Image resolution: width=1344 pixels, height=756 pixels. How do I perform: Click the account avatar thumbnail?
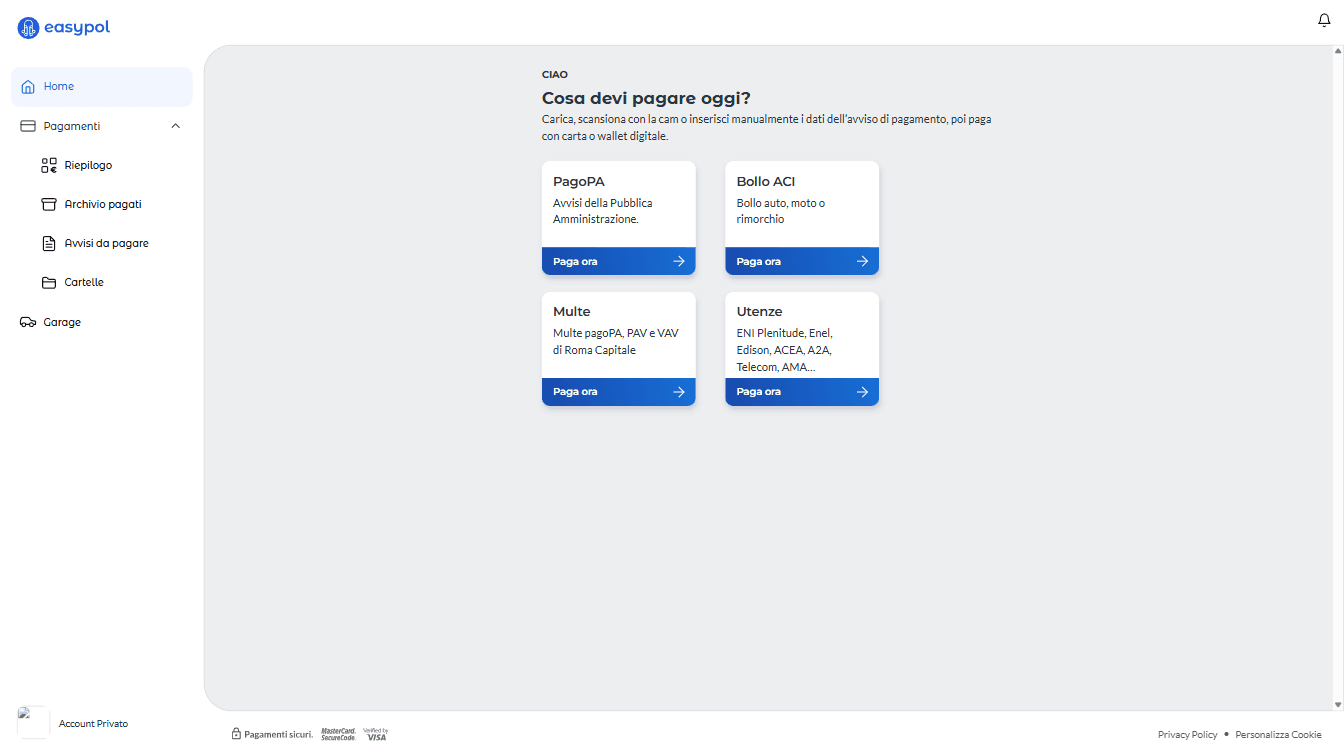tap(33, 723)
